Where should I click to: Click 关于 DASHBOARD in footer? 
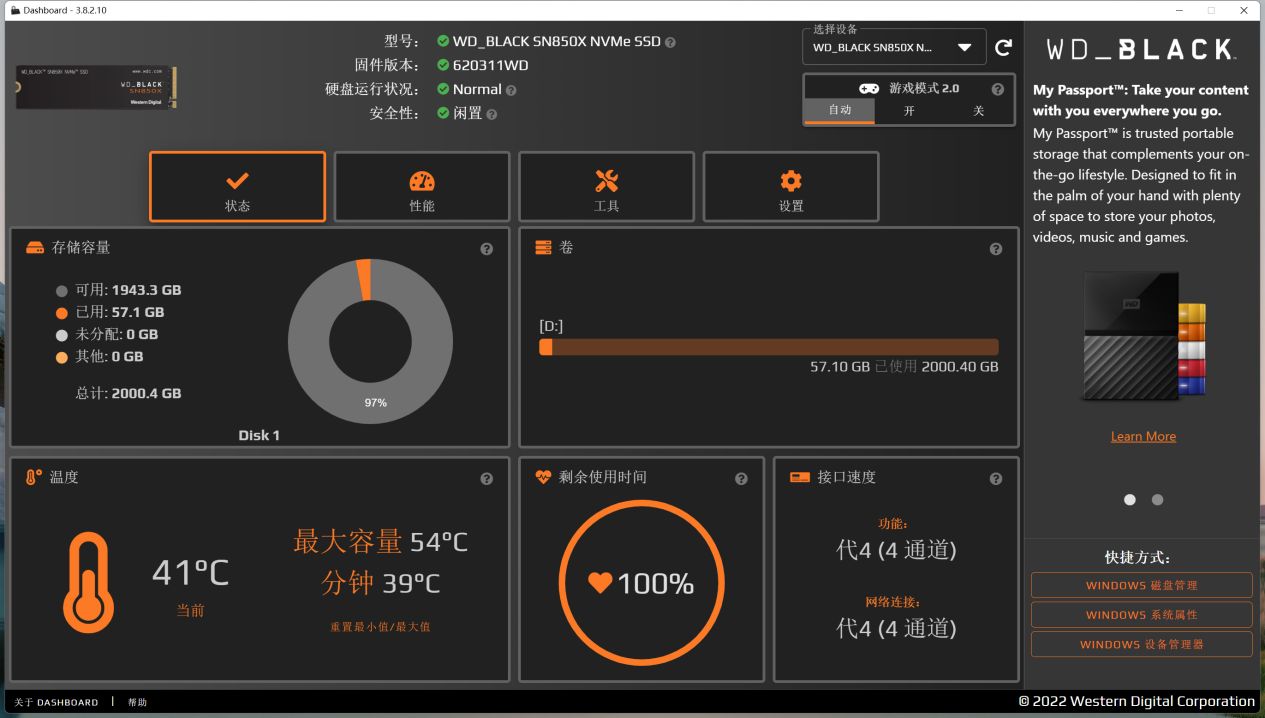tap(56, 702)
